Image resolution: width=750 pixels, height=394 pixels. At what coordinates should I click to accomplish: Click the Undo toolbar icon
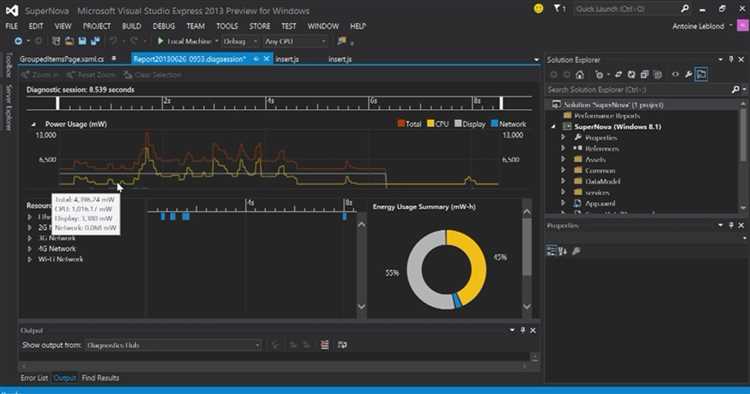coord(113,42)
